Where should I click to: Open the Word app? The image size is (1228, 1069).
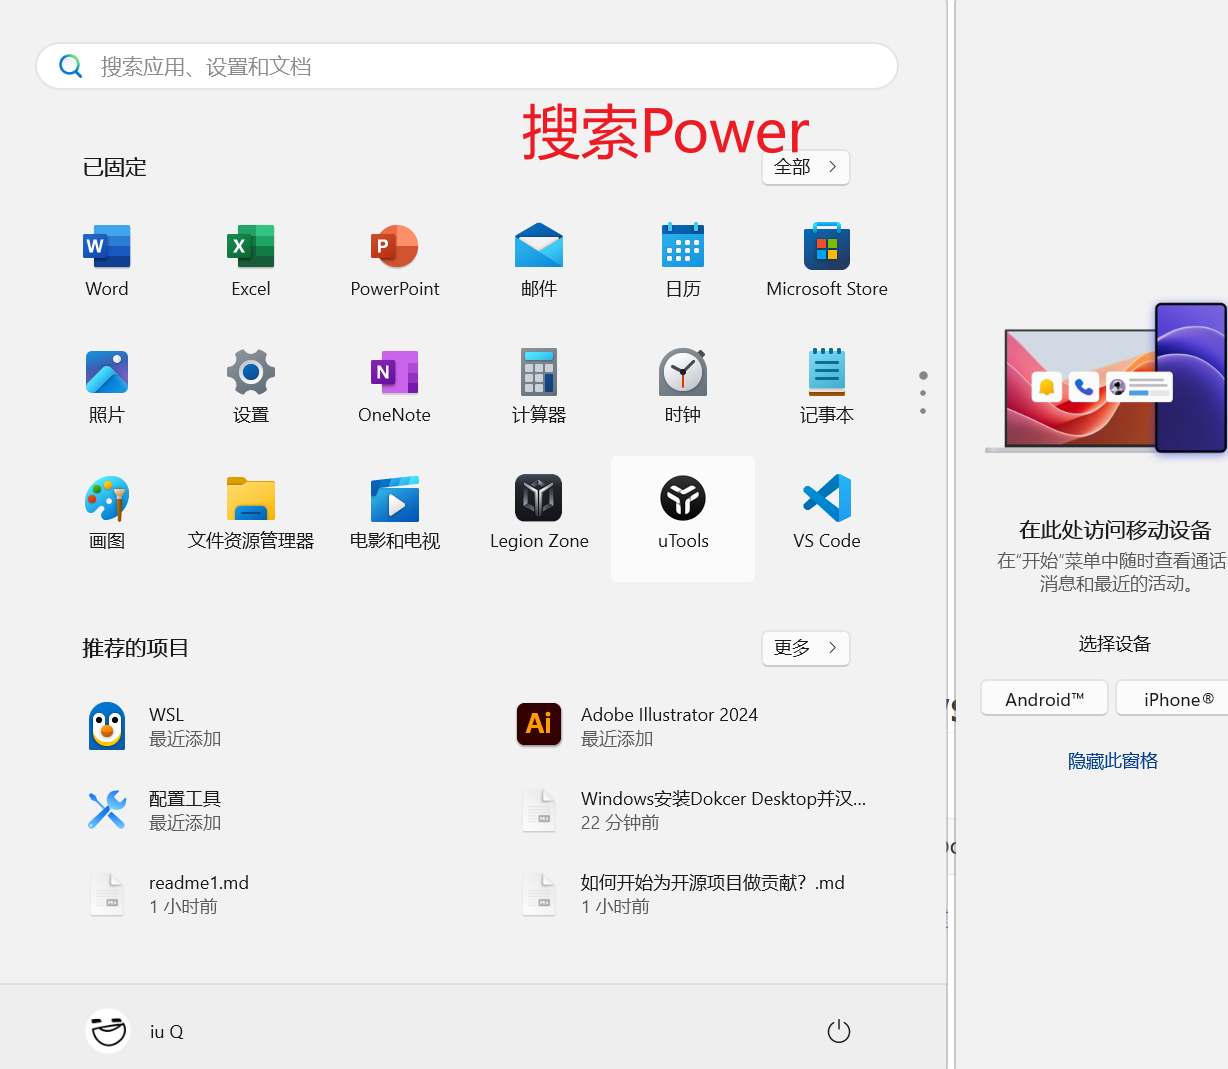click(107, 261)
